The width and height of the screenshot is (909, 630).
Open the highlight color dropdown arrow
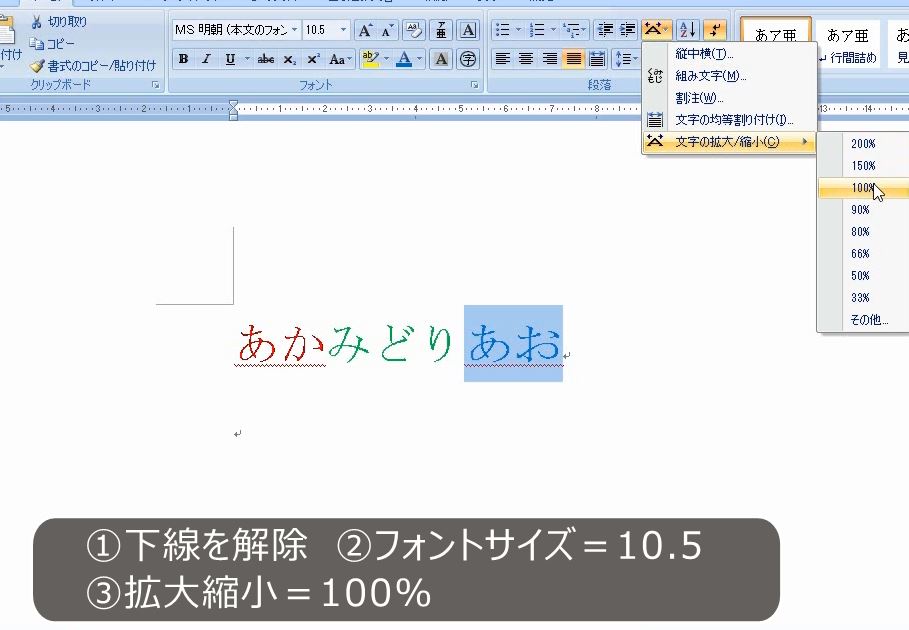point(387,59)
